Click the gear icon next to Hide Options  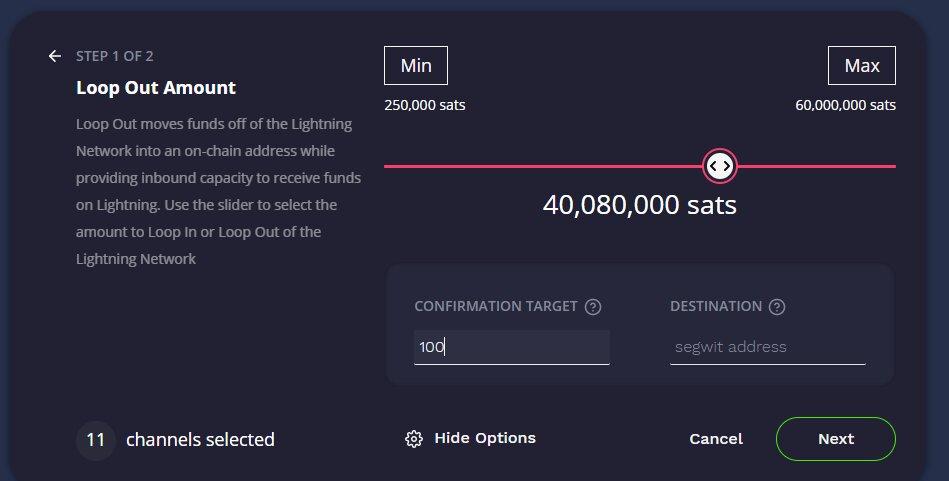(414, 439)
